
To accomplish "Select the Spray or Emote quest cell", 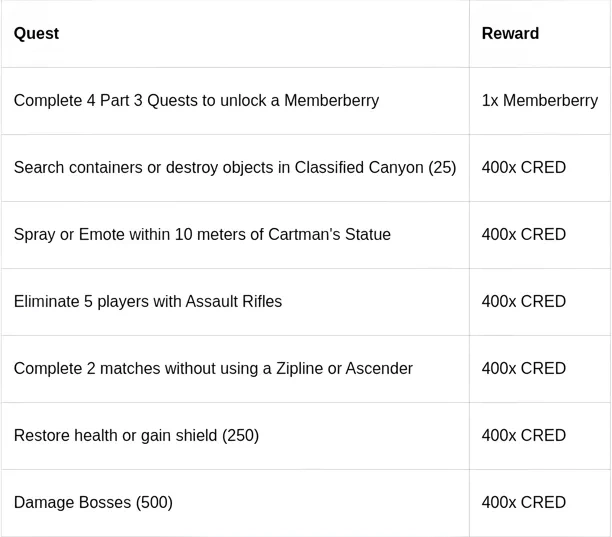I will tap(202, 235).
